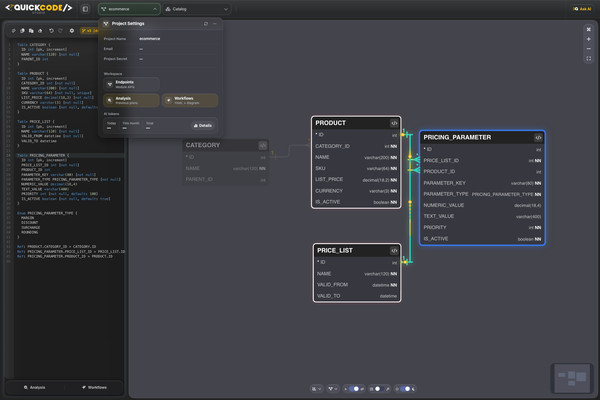Toggle the first switch in the canvas bottom bar
This screenshot has height=400, width=600.
354,389
